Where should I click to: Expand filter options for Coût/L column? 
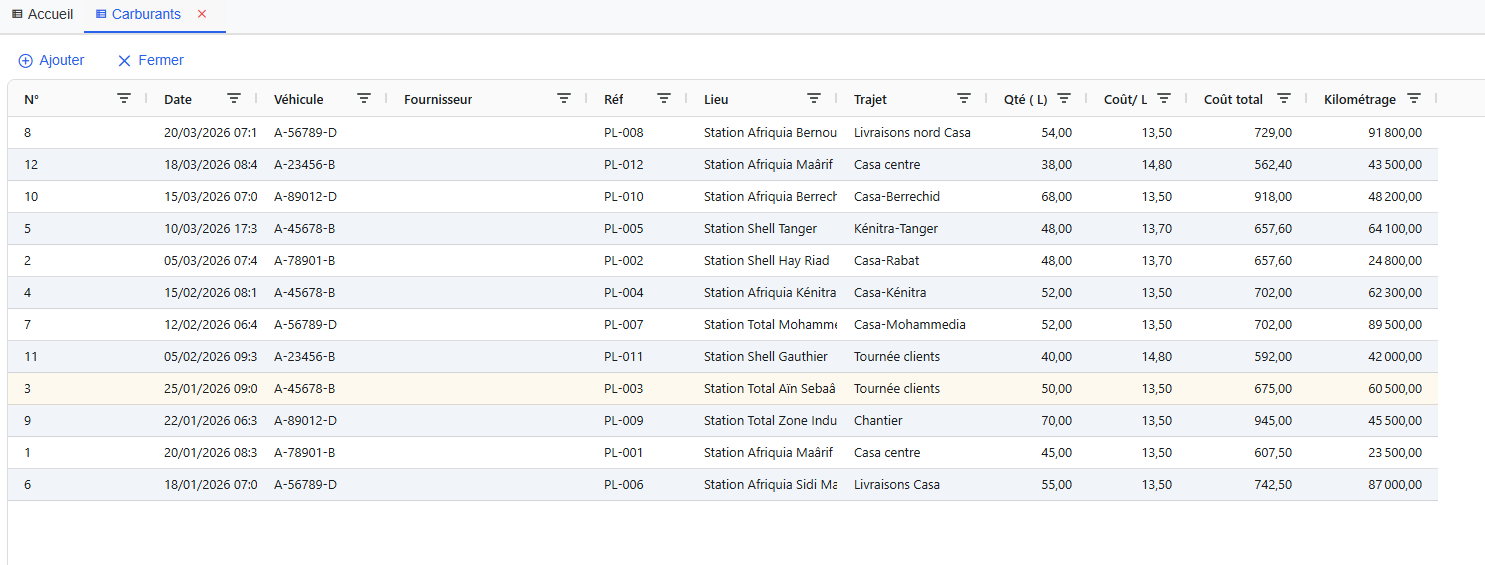1164,98
